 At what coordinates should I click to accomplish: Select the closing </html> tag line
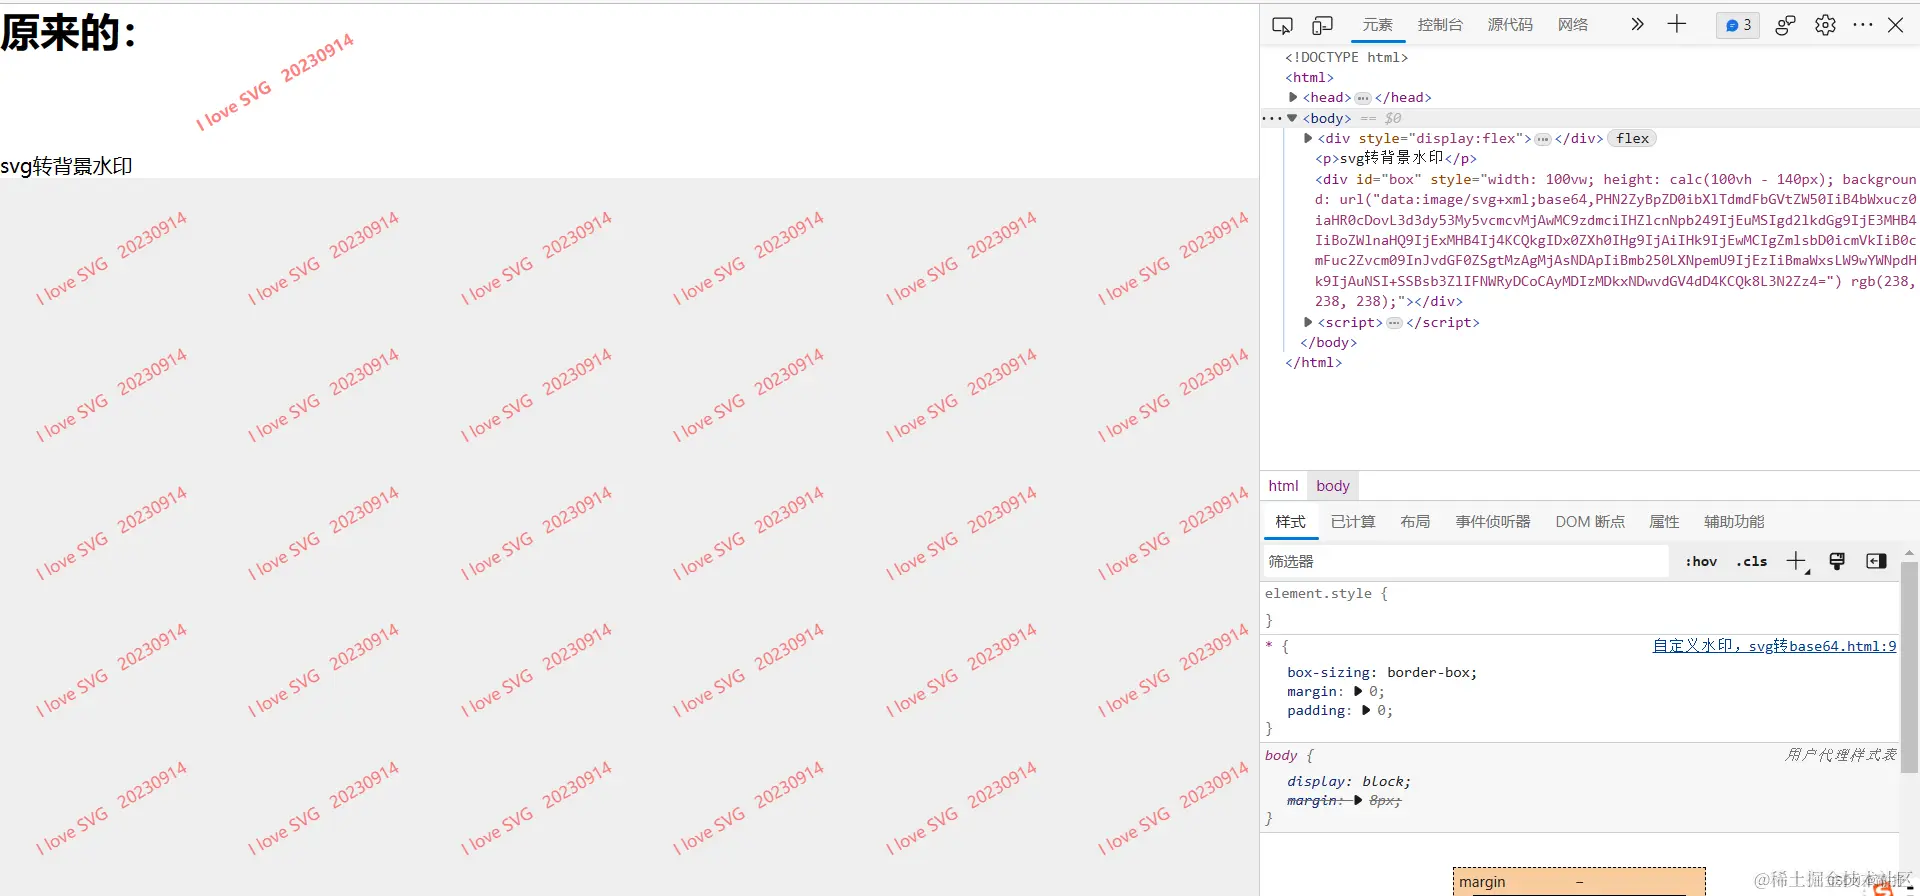click(1313, 362)
